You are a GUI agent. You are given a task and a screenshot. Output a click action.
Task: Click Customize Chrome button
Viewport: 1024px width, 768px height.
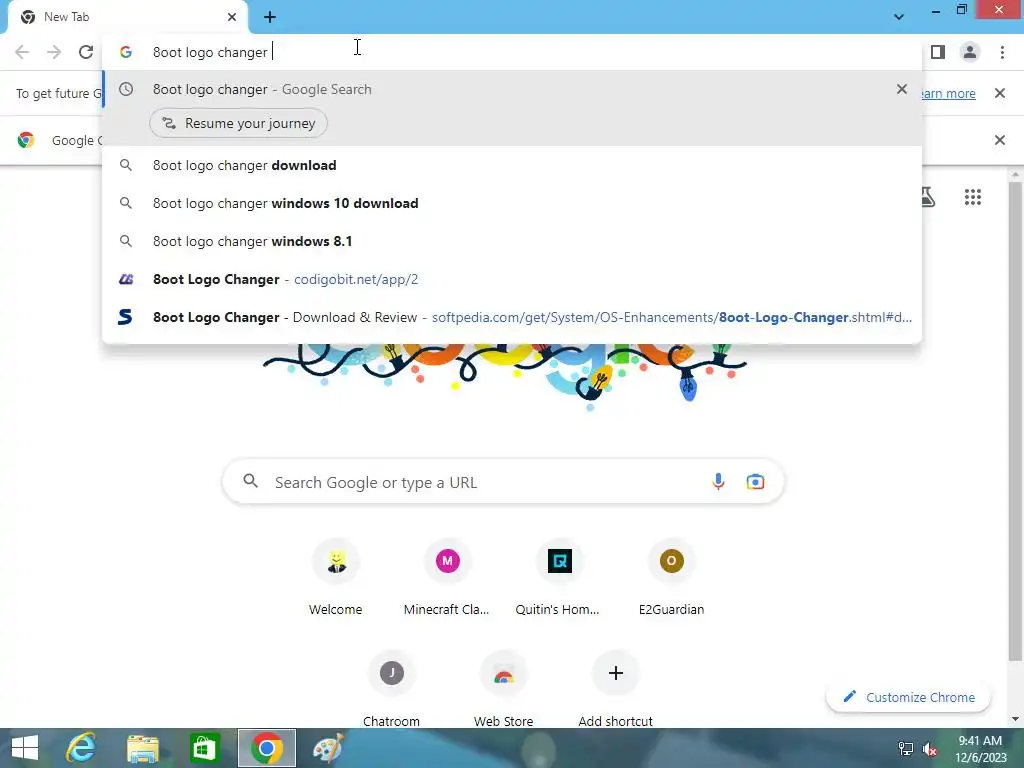908,697
